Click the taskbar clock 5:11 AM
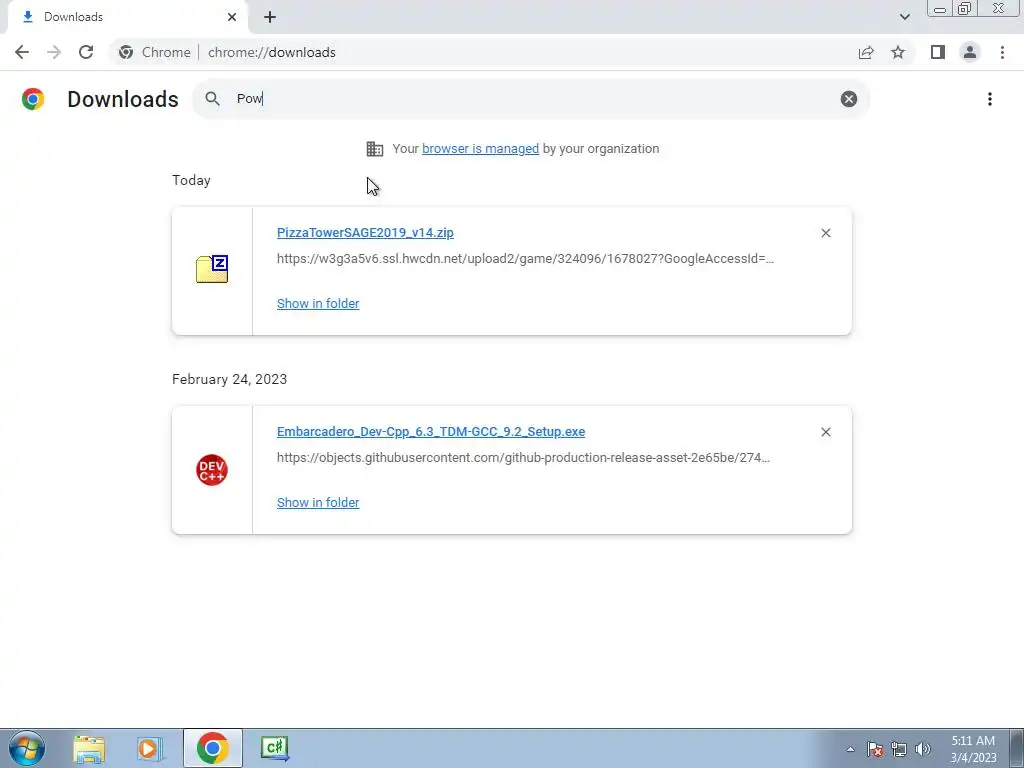The image size is (1024, 768). [x=973, y=749]
